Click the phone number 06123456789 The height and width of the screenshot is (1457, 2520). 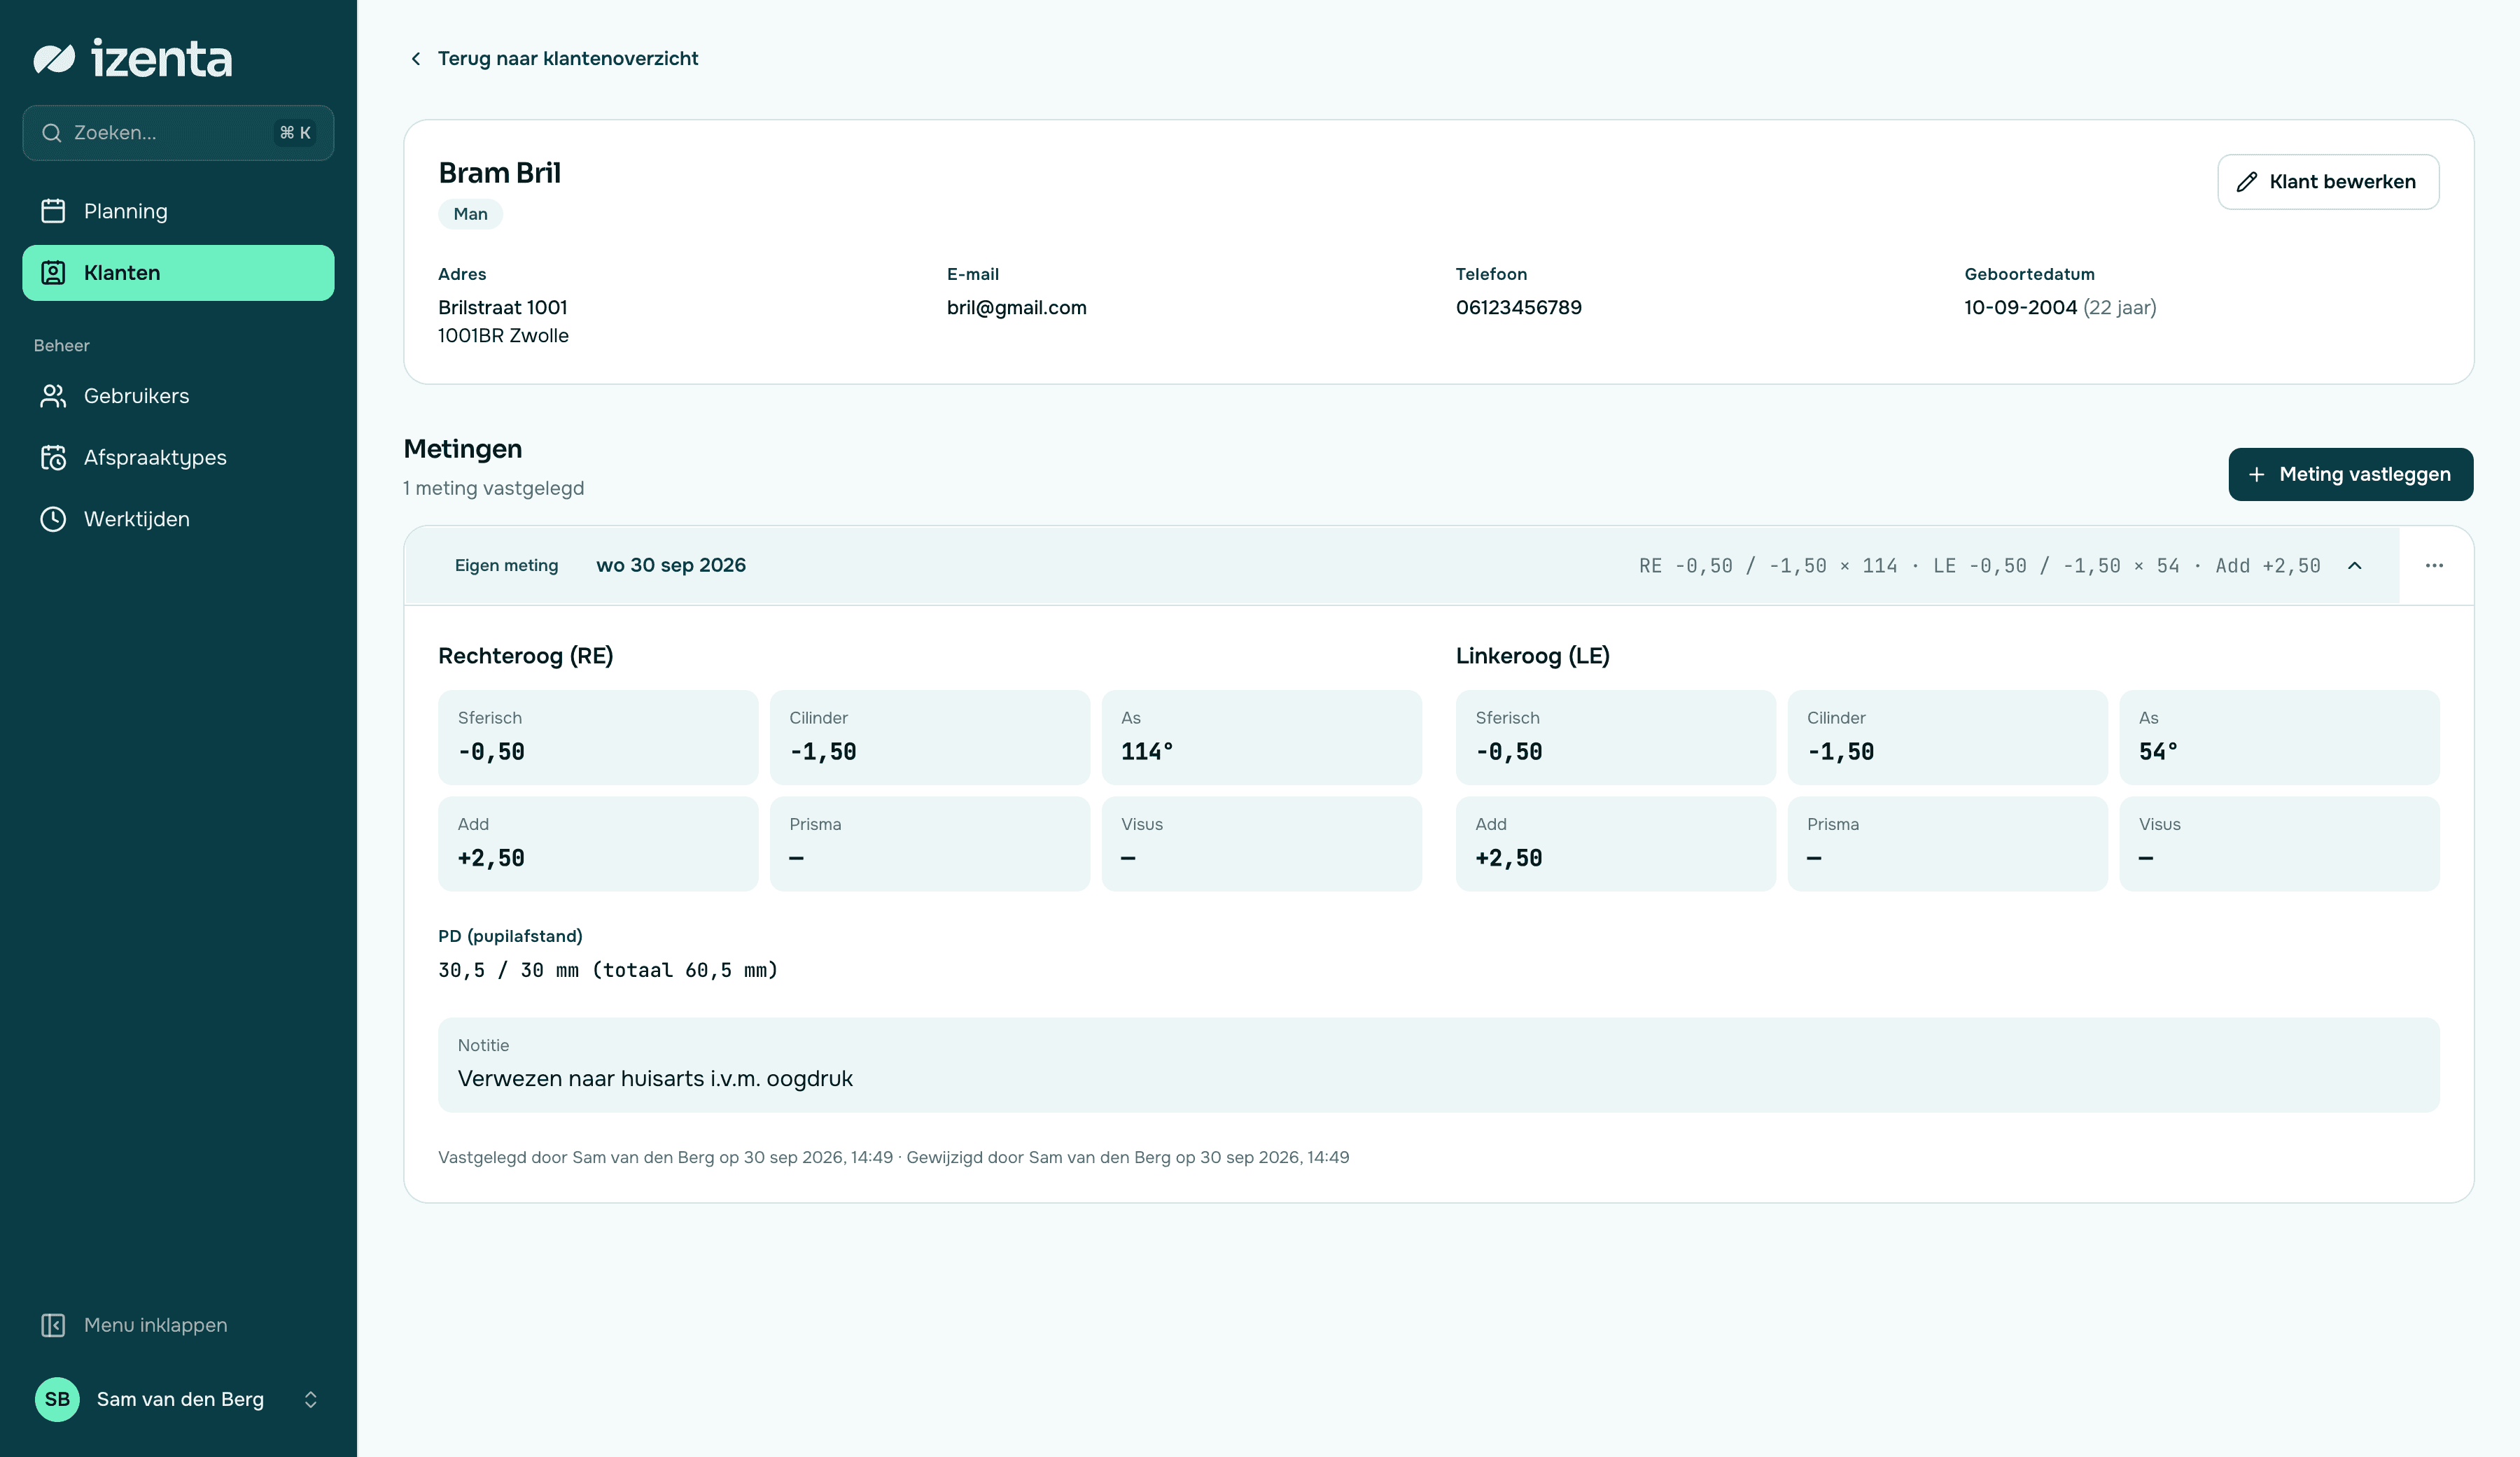[x=1518, y=308]
